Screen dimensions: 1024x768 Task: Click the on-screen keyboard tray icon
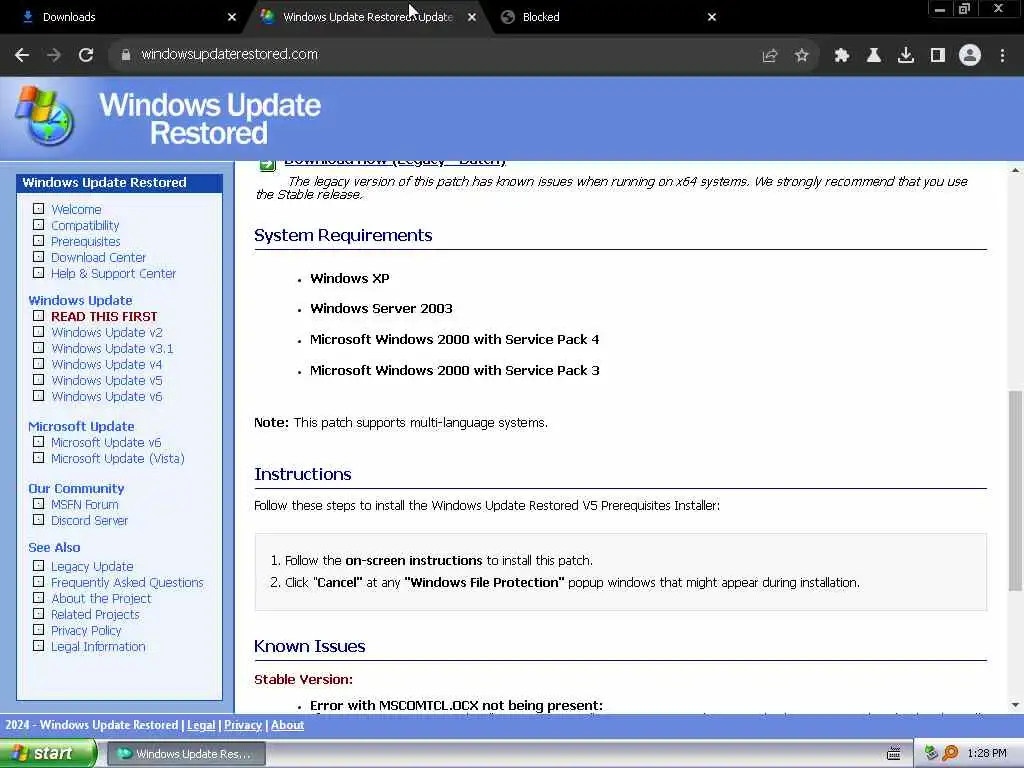coord(894,754)
